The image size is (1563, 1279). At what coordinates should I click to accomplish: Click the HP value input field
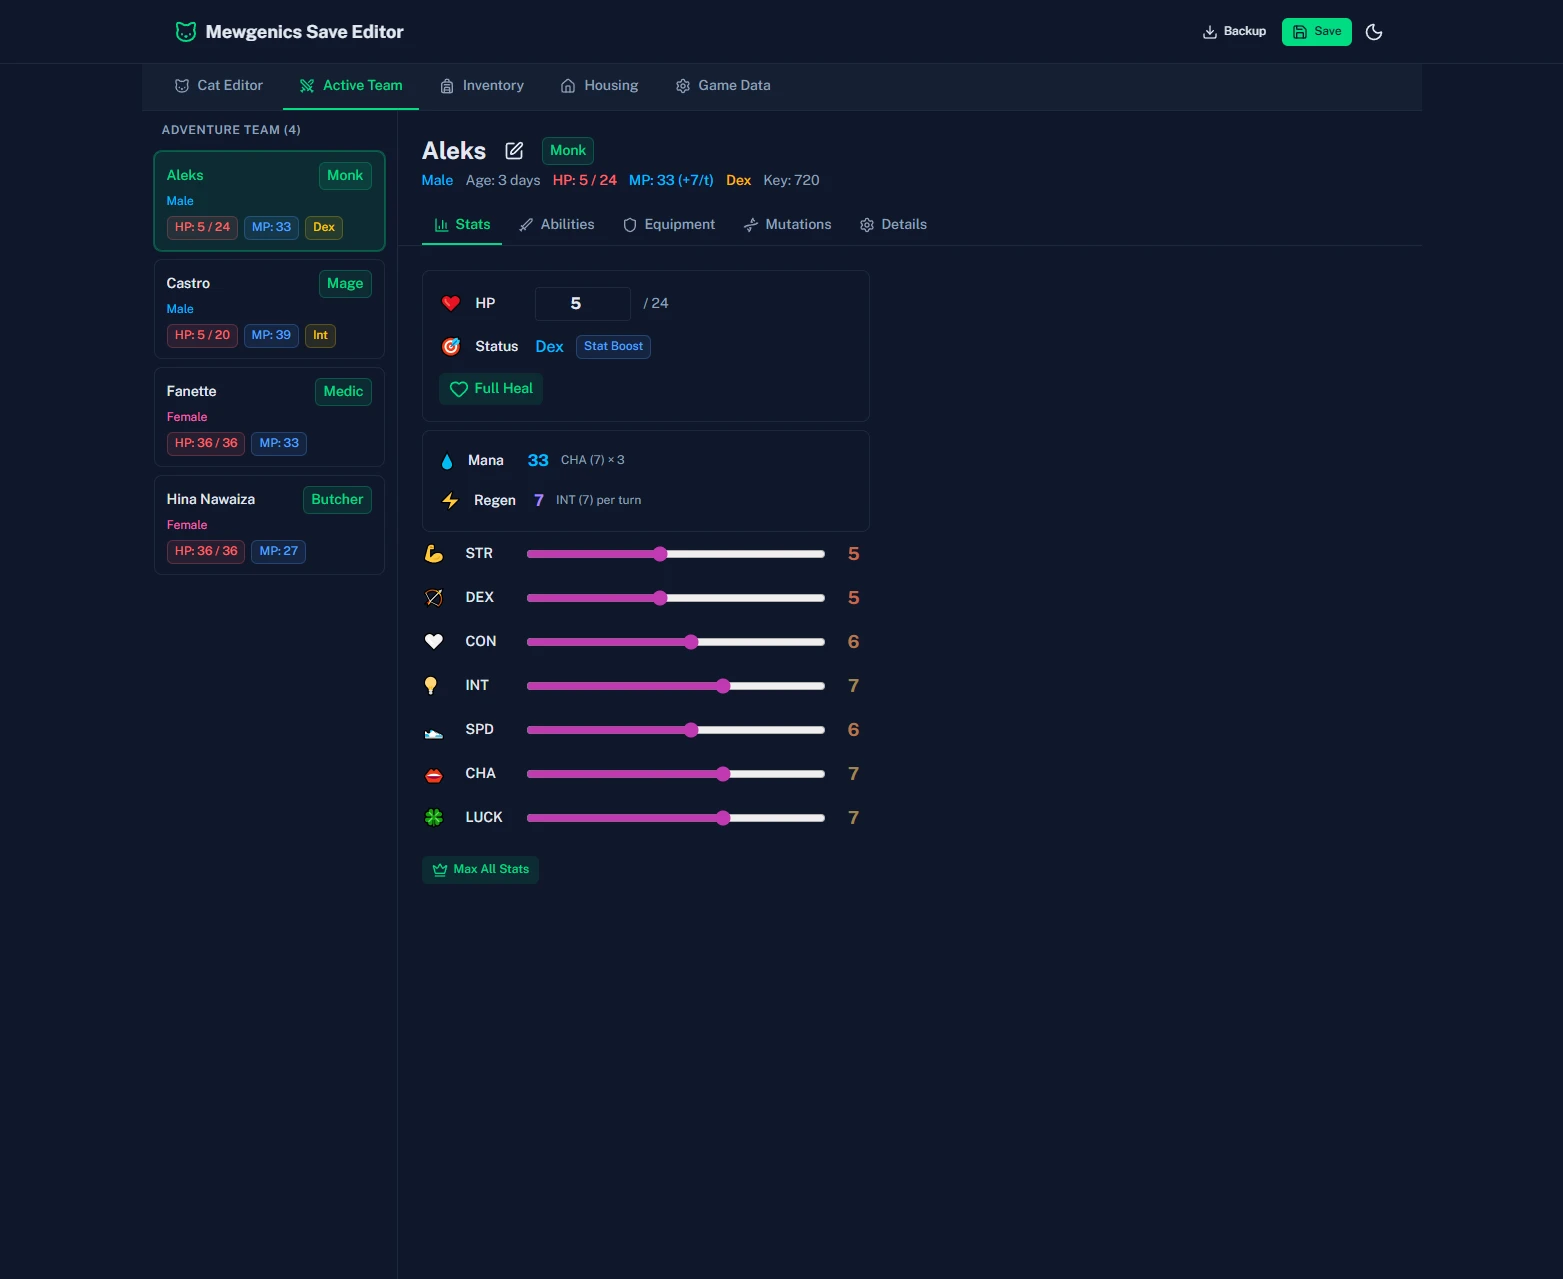pyautogui.click(x=583, y=303)
